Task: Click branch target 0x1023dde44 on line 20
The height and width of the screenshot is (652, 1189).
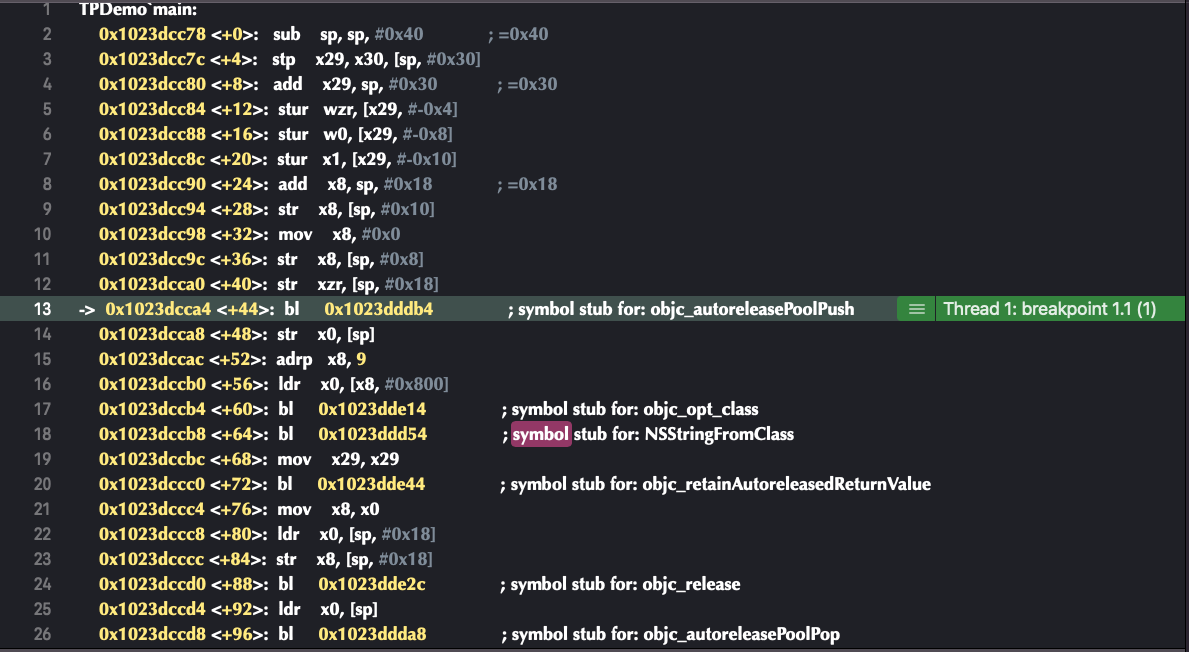Action: [x=372, y=484]
